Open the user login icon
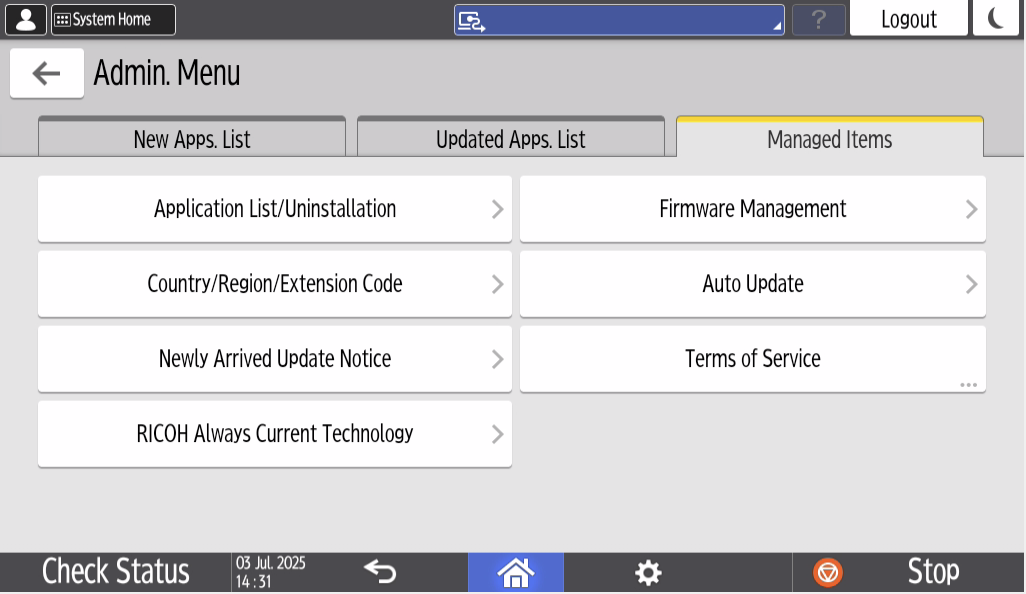 click(26, 19)
